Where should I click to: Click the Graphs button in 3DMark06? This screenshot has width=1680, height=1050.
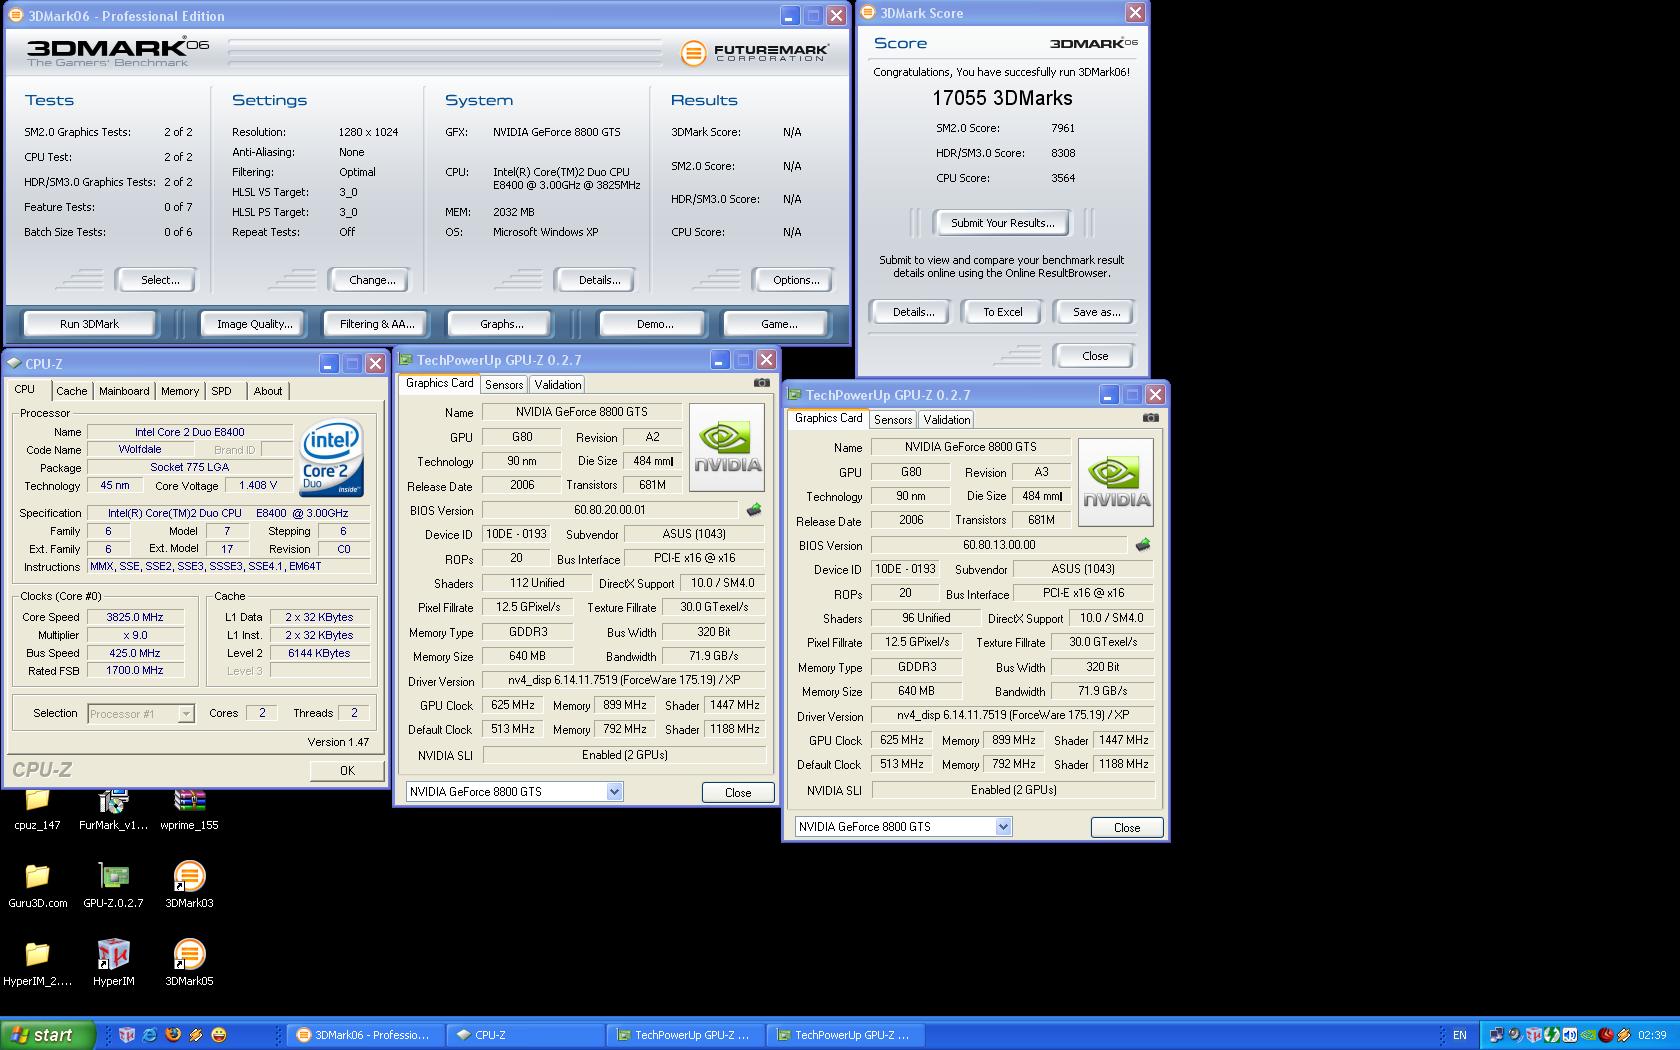click(502, 324)
